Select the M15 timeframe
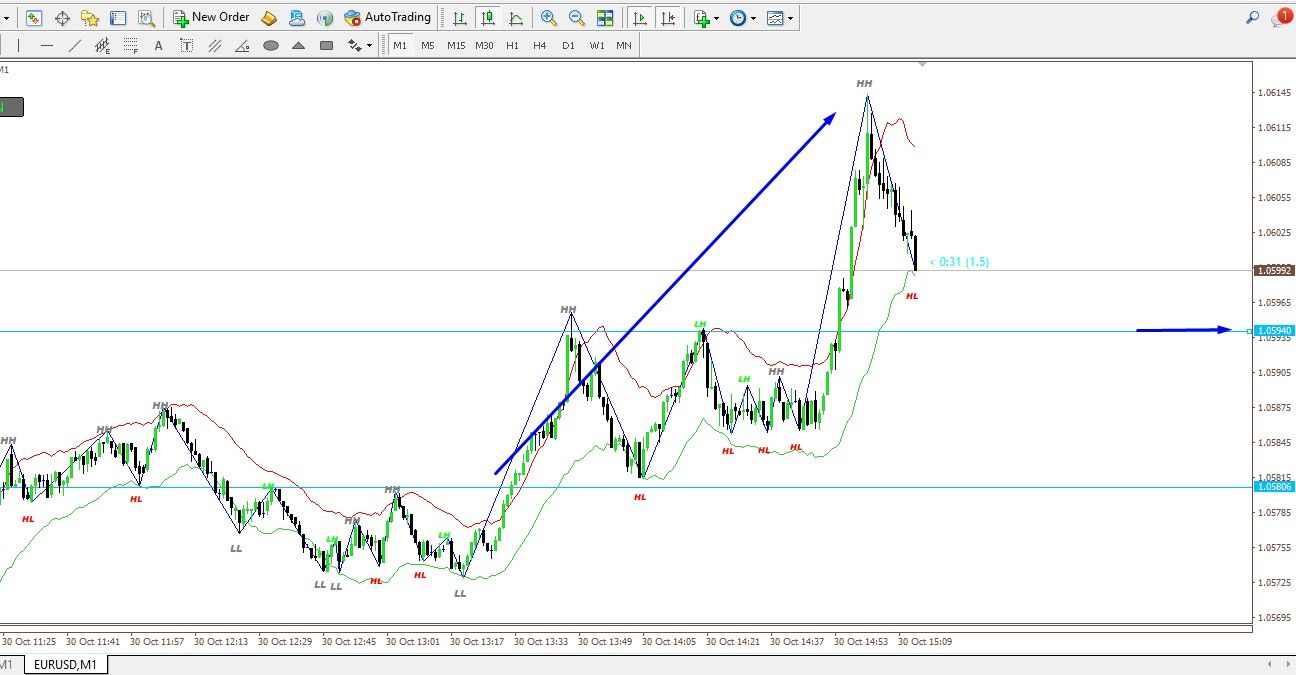Viewport: 1296px width, 675px height. pos(456,45)
